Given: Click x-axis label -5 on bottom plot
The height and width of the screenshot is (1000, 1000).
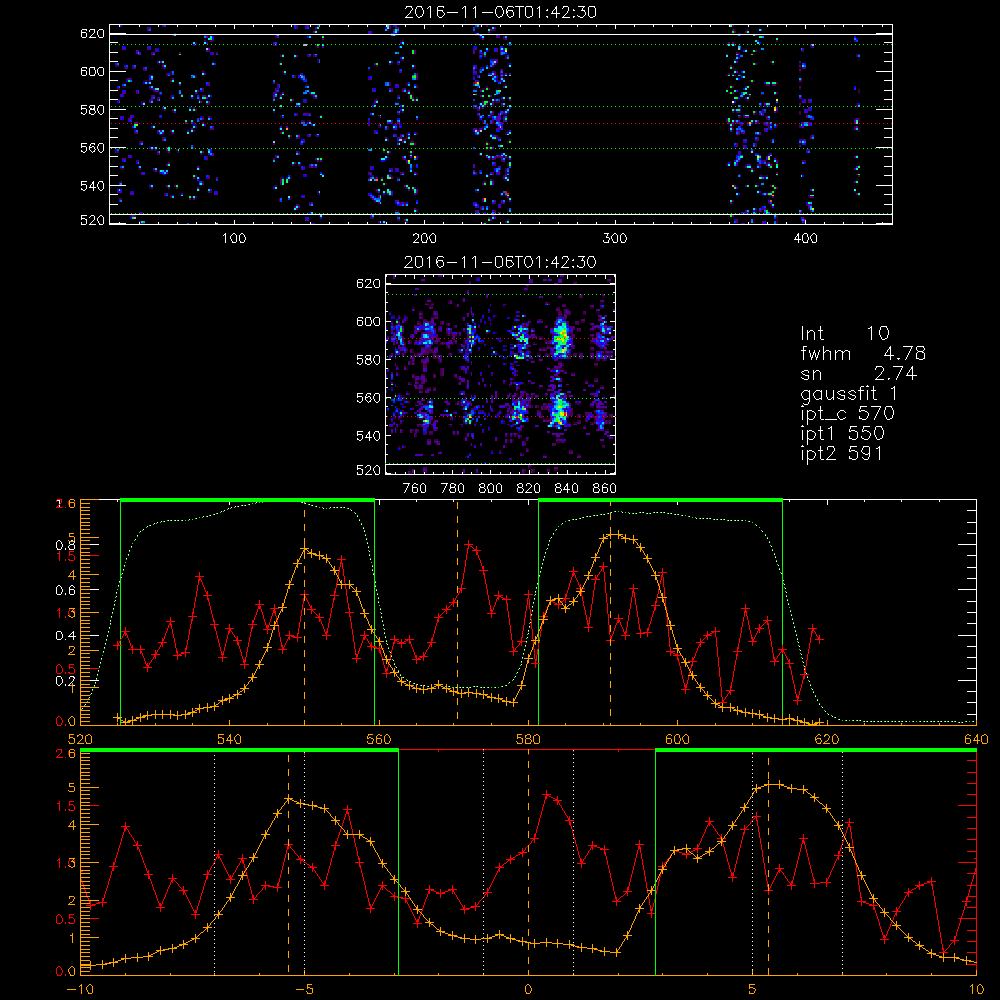Looking at the screenshot, I should 305,989.
